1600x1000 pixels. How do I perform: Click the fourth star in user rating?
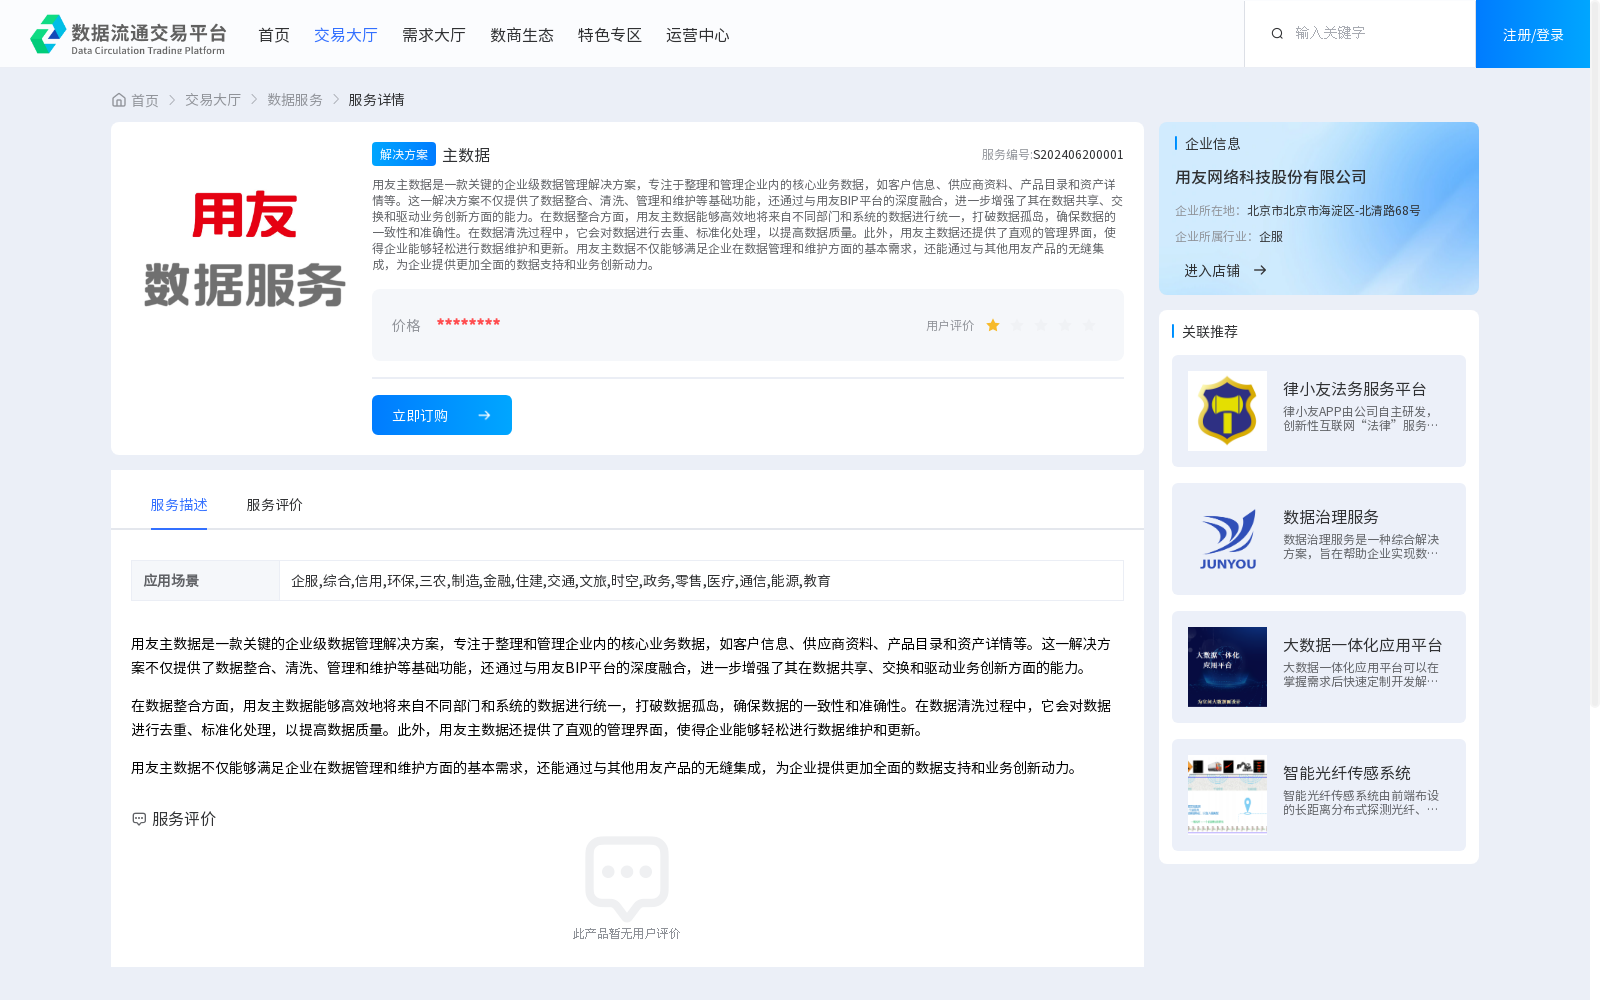tap(1065, 325)
